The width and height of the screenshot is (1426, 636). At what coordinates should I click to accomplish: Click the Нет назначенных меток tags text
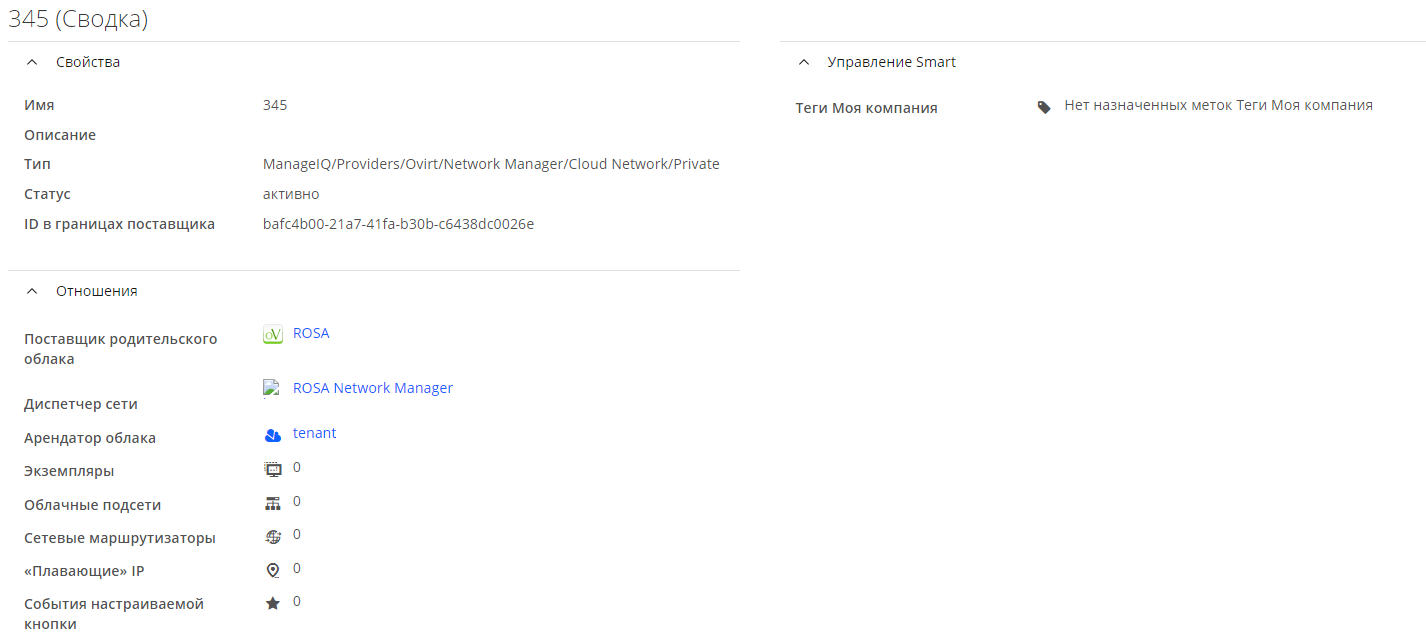tap(1218, 105)
